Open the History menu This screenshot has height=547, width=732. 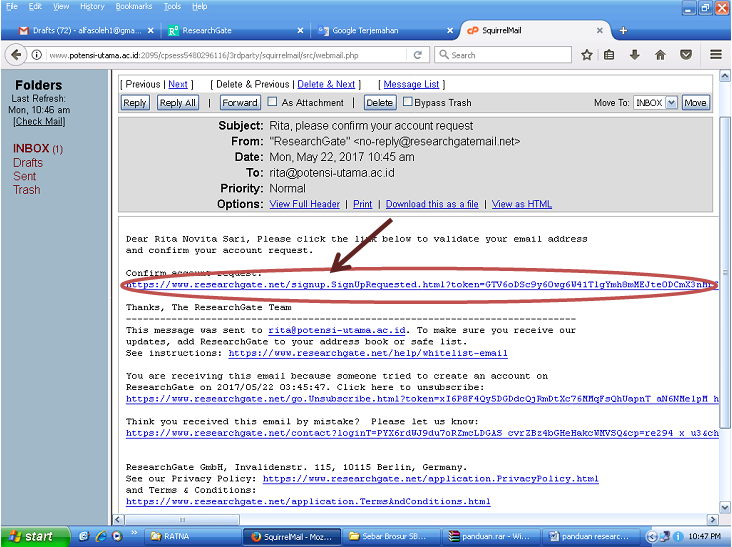tap(92, 7)
